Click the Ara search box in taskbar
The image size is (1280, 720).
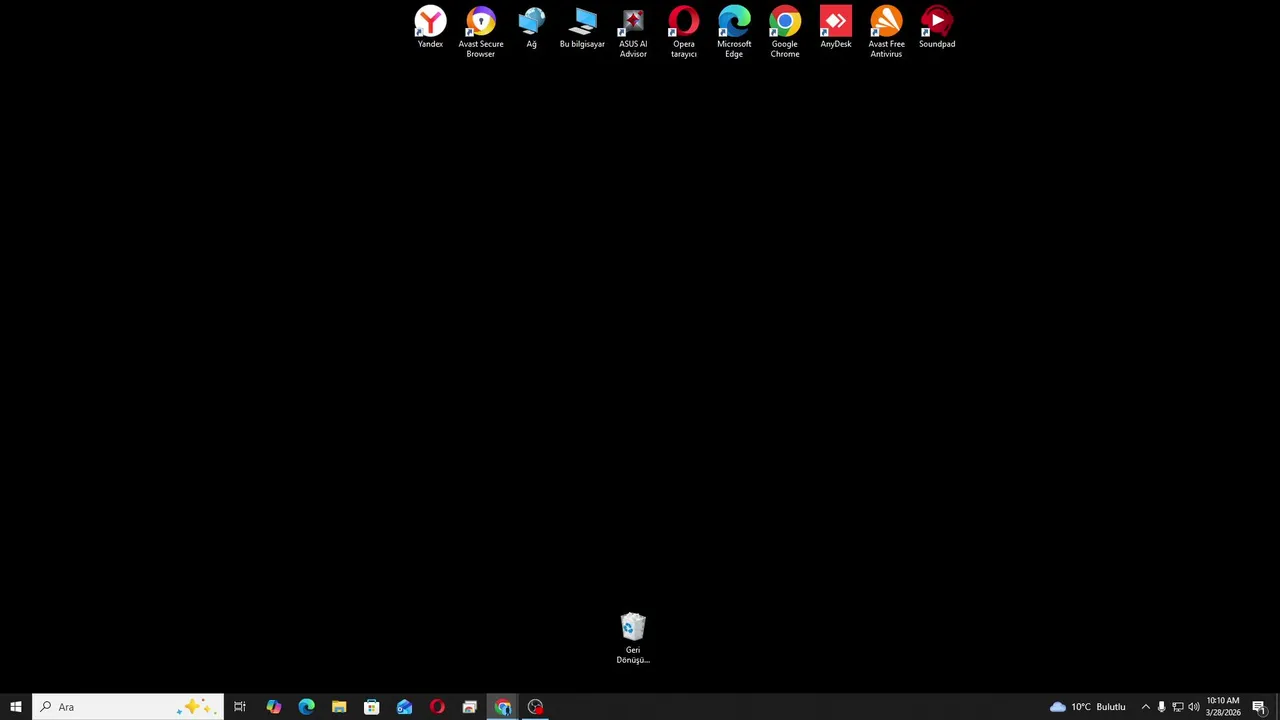pyautogui.click(x=128, y=707)
